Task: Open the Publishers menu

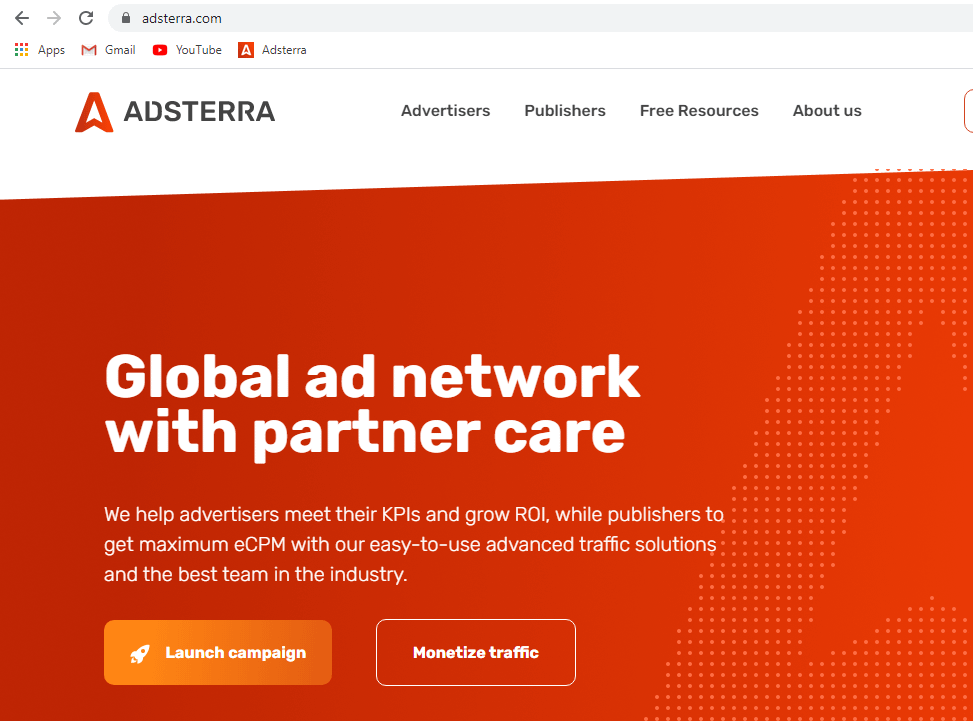Action: [565, 110]
